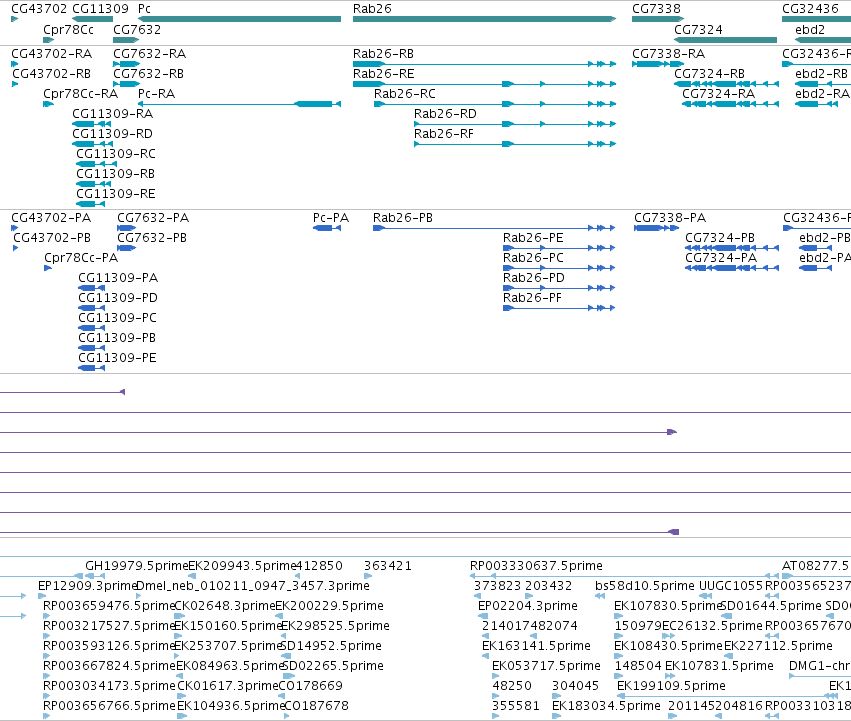
Task: Select the GH19979.5prime feature
Action: click(x=136, y=566)
